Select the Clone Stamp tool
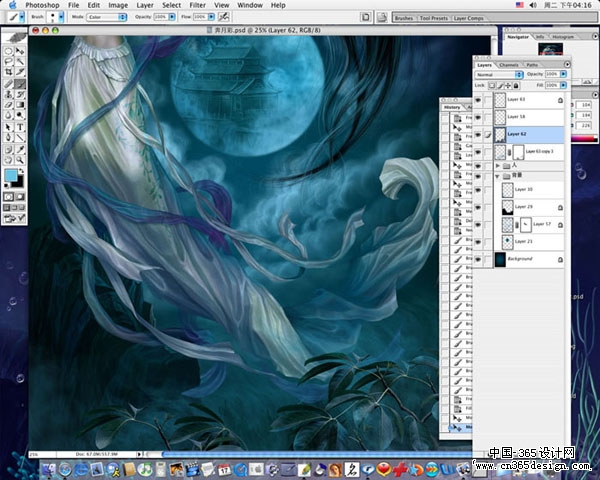 [8, 94]
